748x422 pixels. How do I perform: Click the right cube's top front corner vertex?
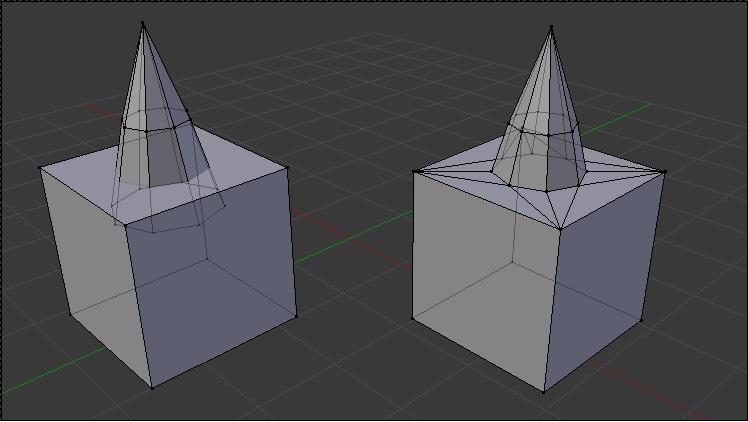[x=558, y=229]
